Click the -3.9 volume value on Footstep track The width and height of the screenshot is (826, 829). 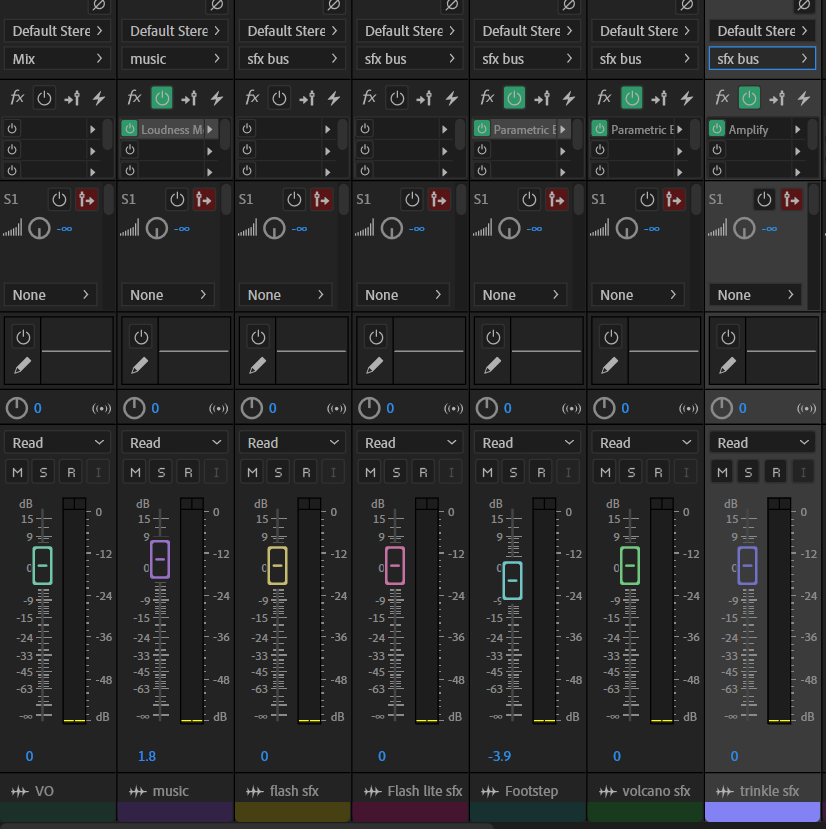pyautogui.click(x=497, y=756)
